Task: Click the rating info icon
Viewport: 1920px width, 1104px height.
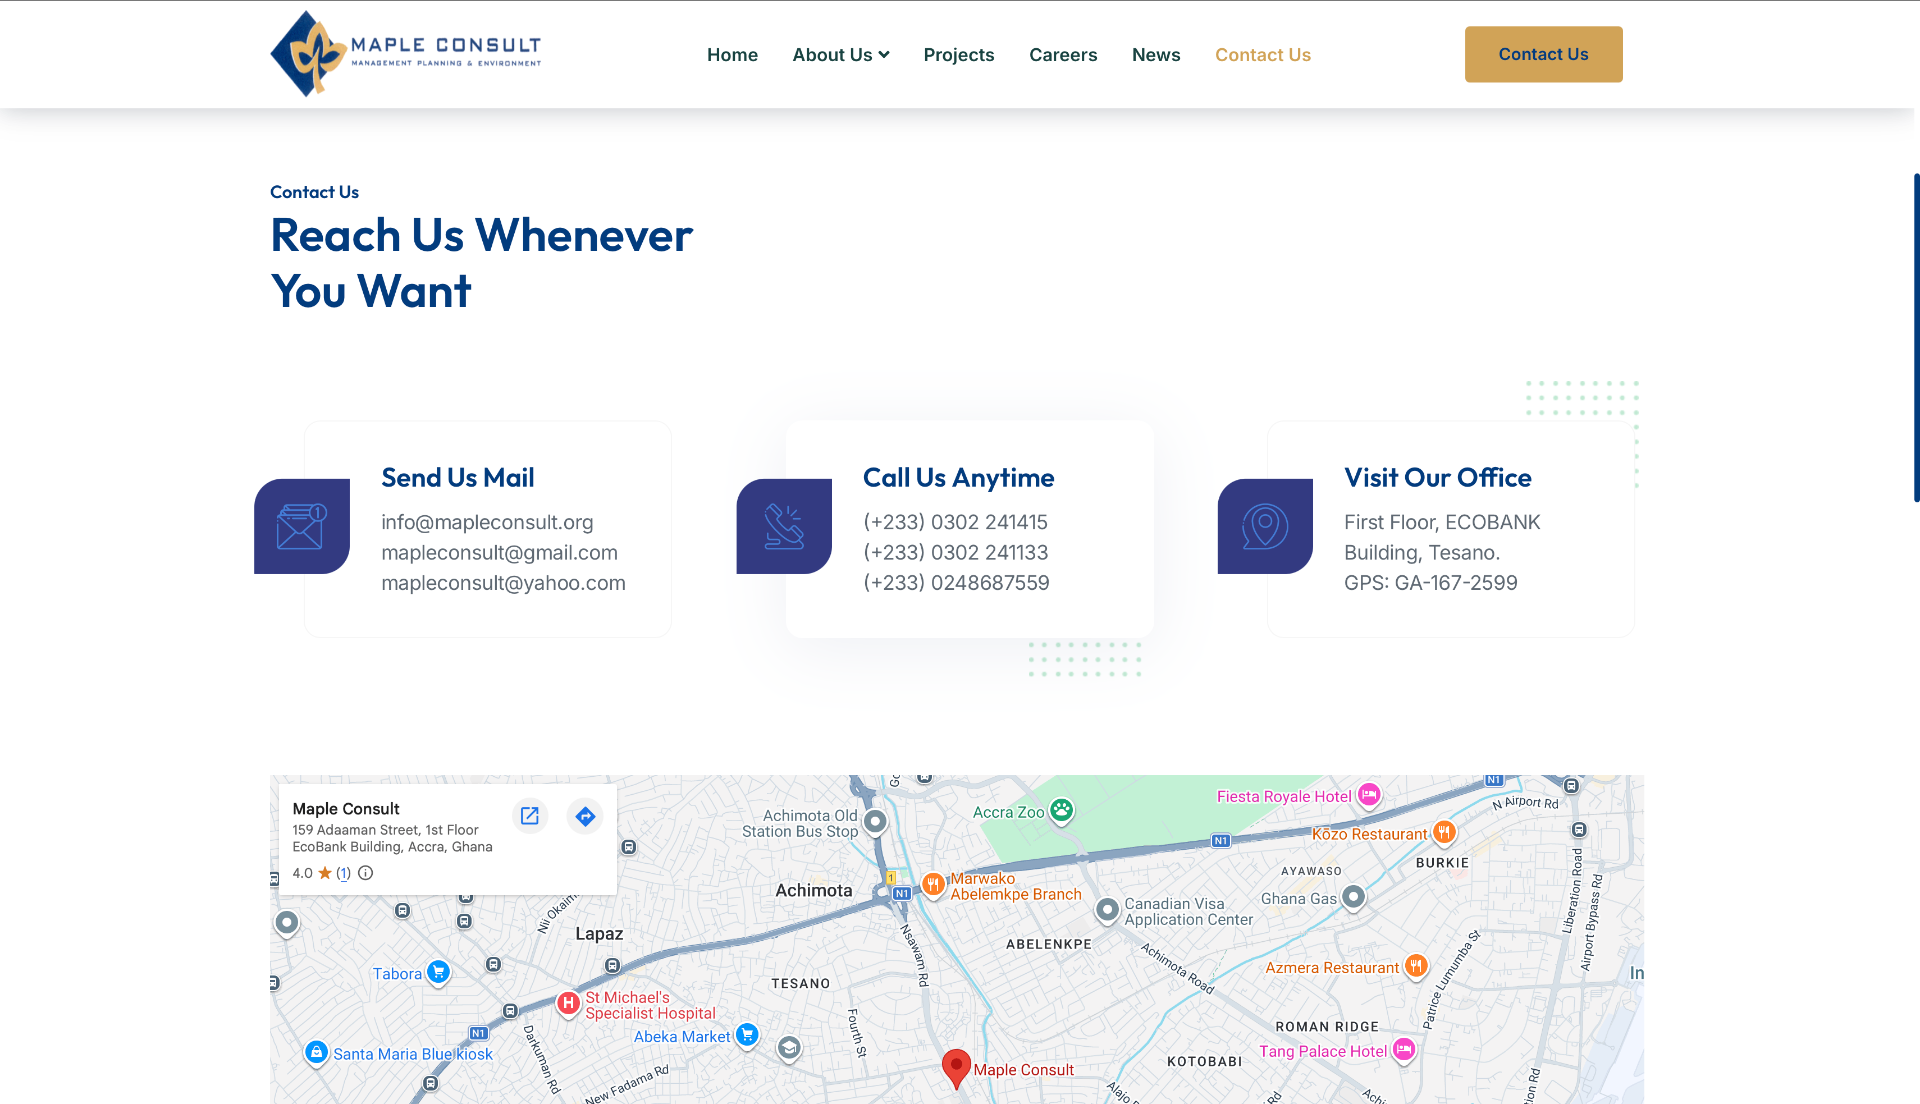Action: point(366,873)
